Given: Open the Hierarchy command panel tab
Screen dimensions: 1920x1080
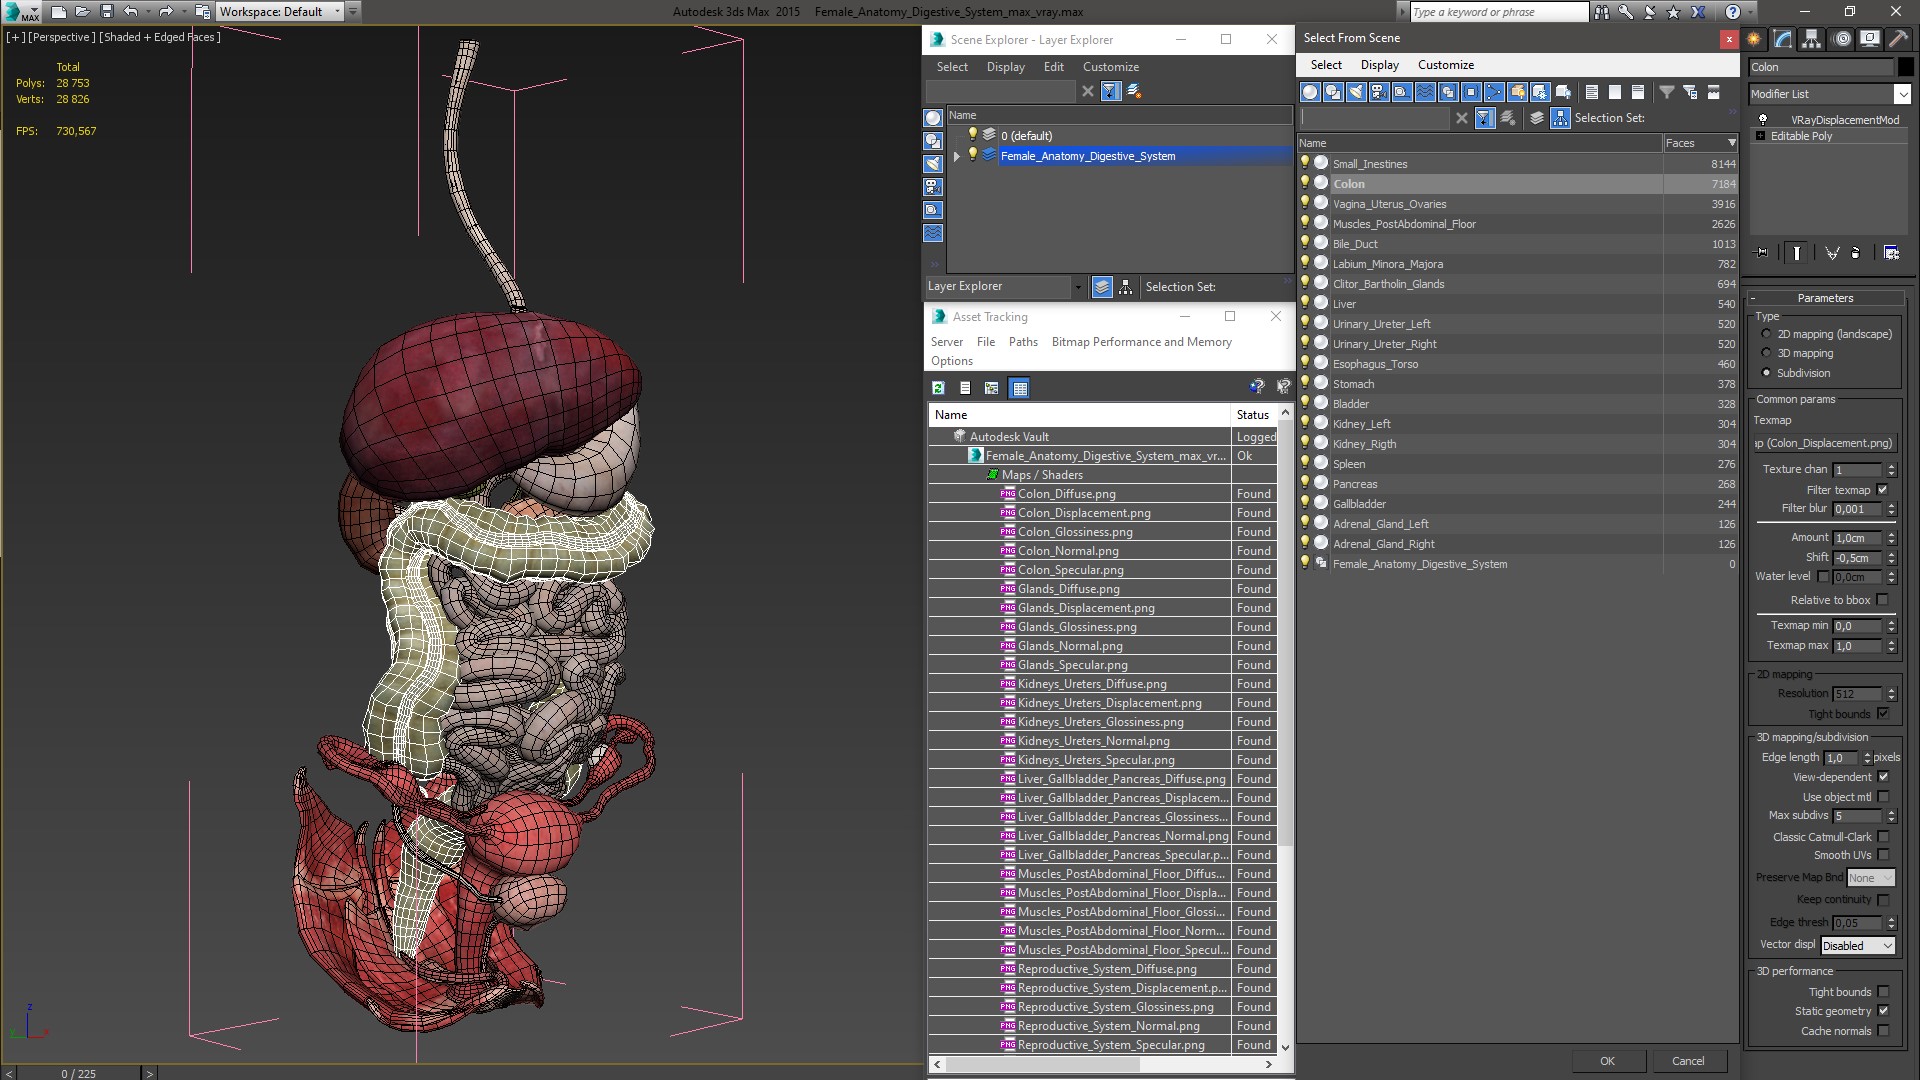Looking at the screenshot, I should [1812, 39].
